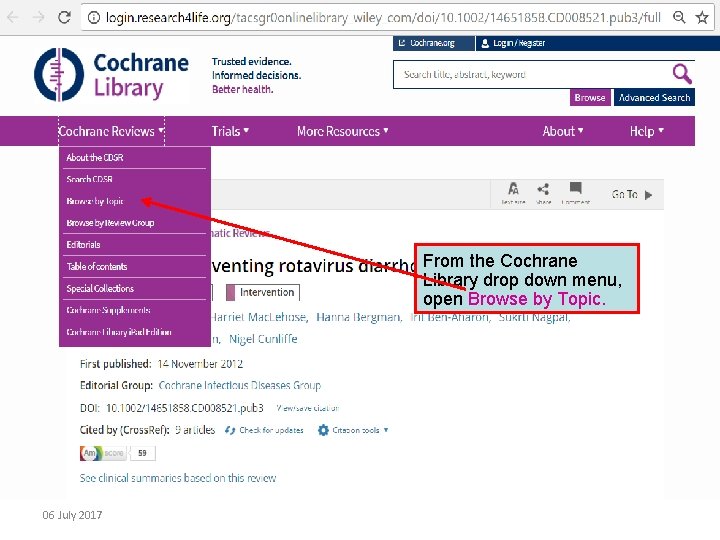
Task: Click the Altmetric score badge
Action: pyautogui.click(x=118, y=453)
